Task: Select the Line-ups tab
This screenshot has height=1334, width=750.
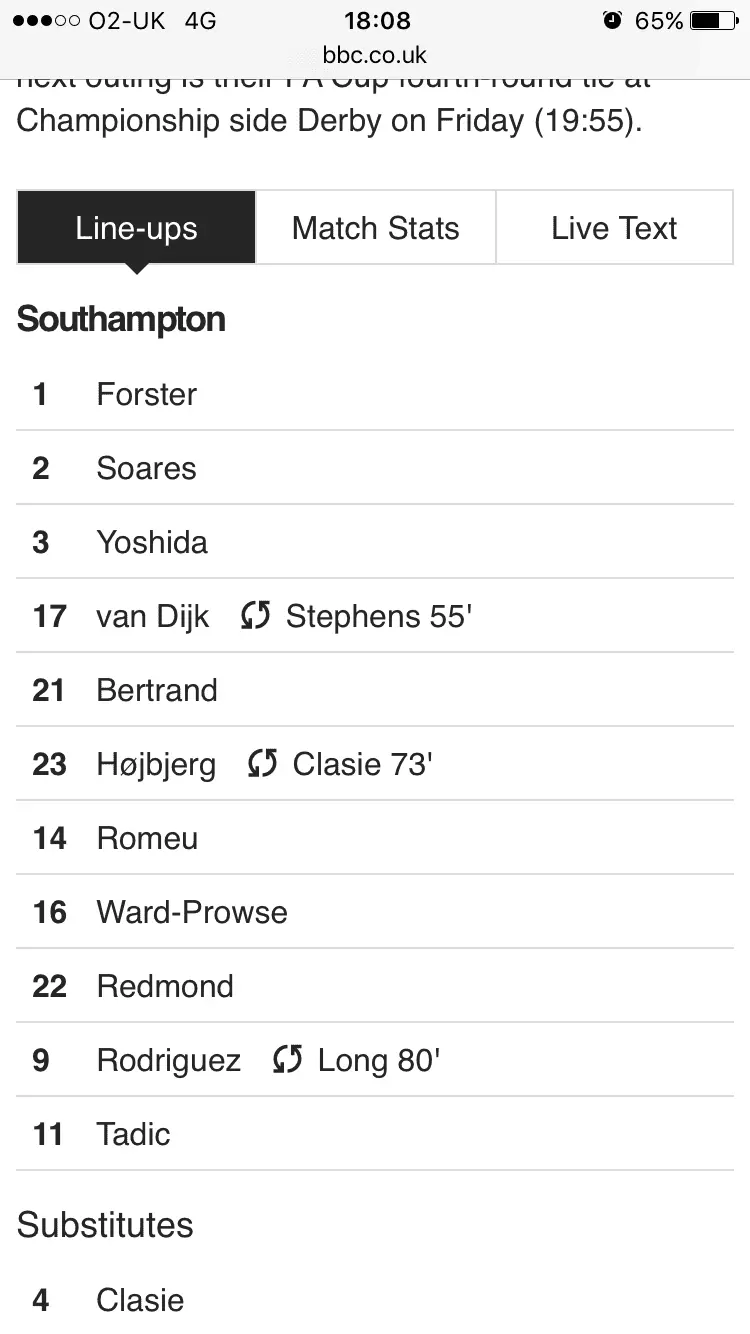Action: point(137,228)
